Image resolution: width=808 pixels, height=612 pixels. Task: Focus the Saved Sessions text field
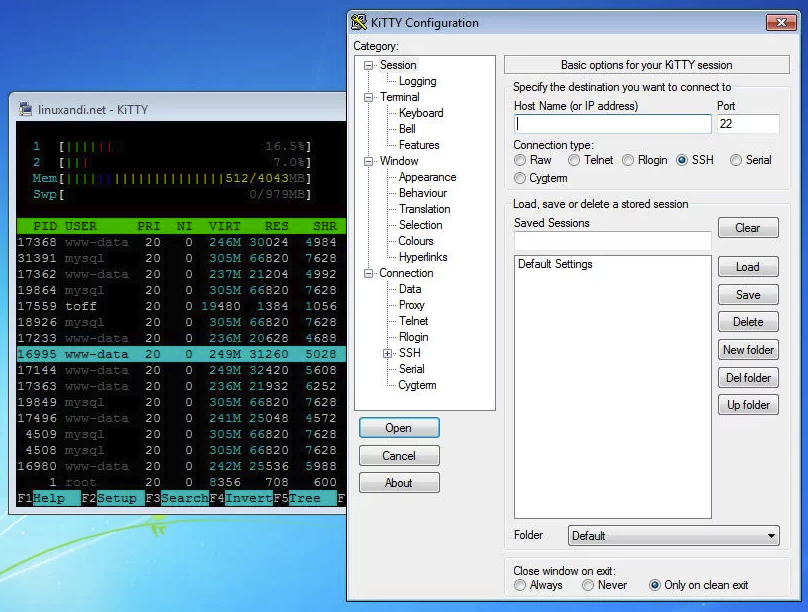(613, 241)
